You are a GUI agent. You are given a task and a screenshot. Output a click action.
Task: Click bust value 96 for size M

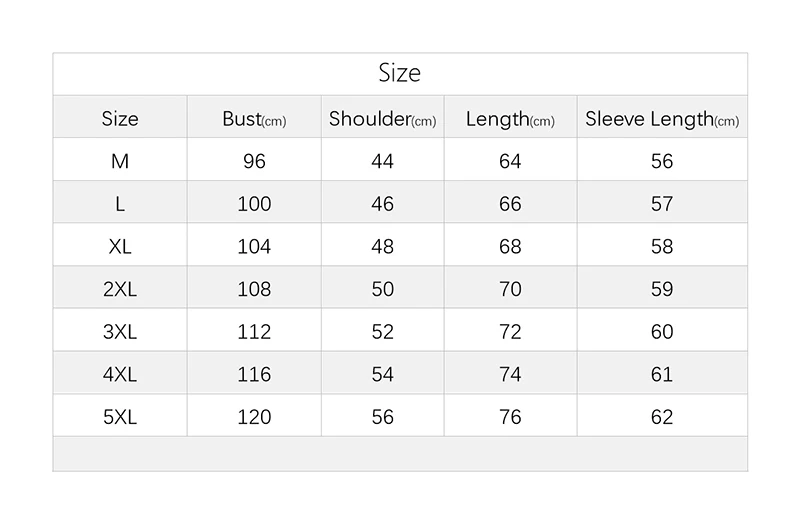point(254,161)
